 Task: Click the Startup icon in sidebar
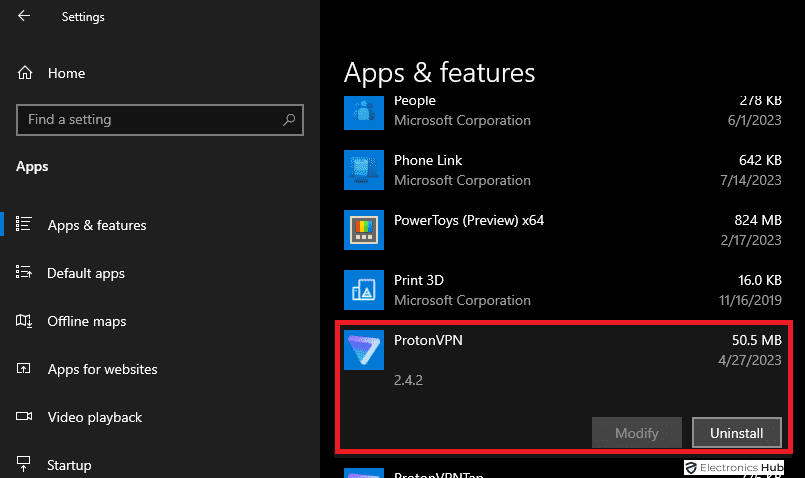pos(26,465)
